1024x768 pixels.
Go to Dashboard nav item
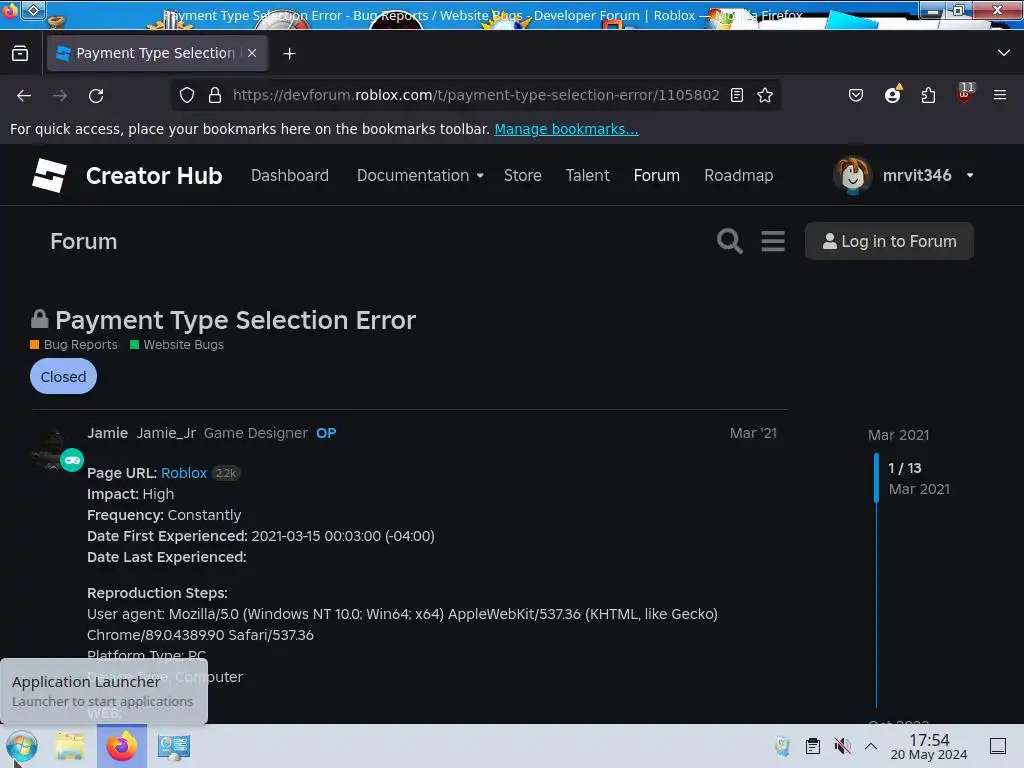click(290, 176)
